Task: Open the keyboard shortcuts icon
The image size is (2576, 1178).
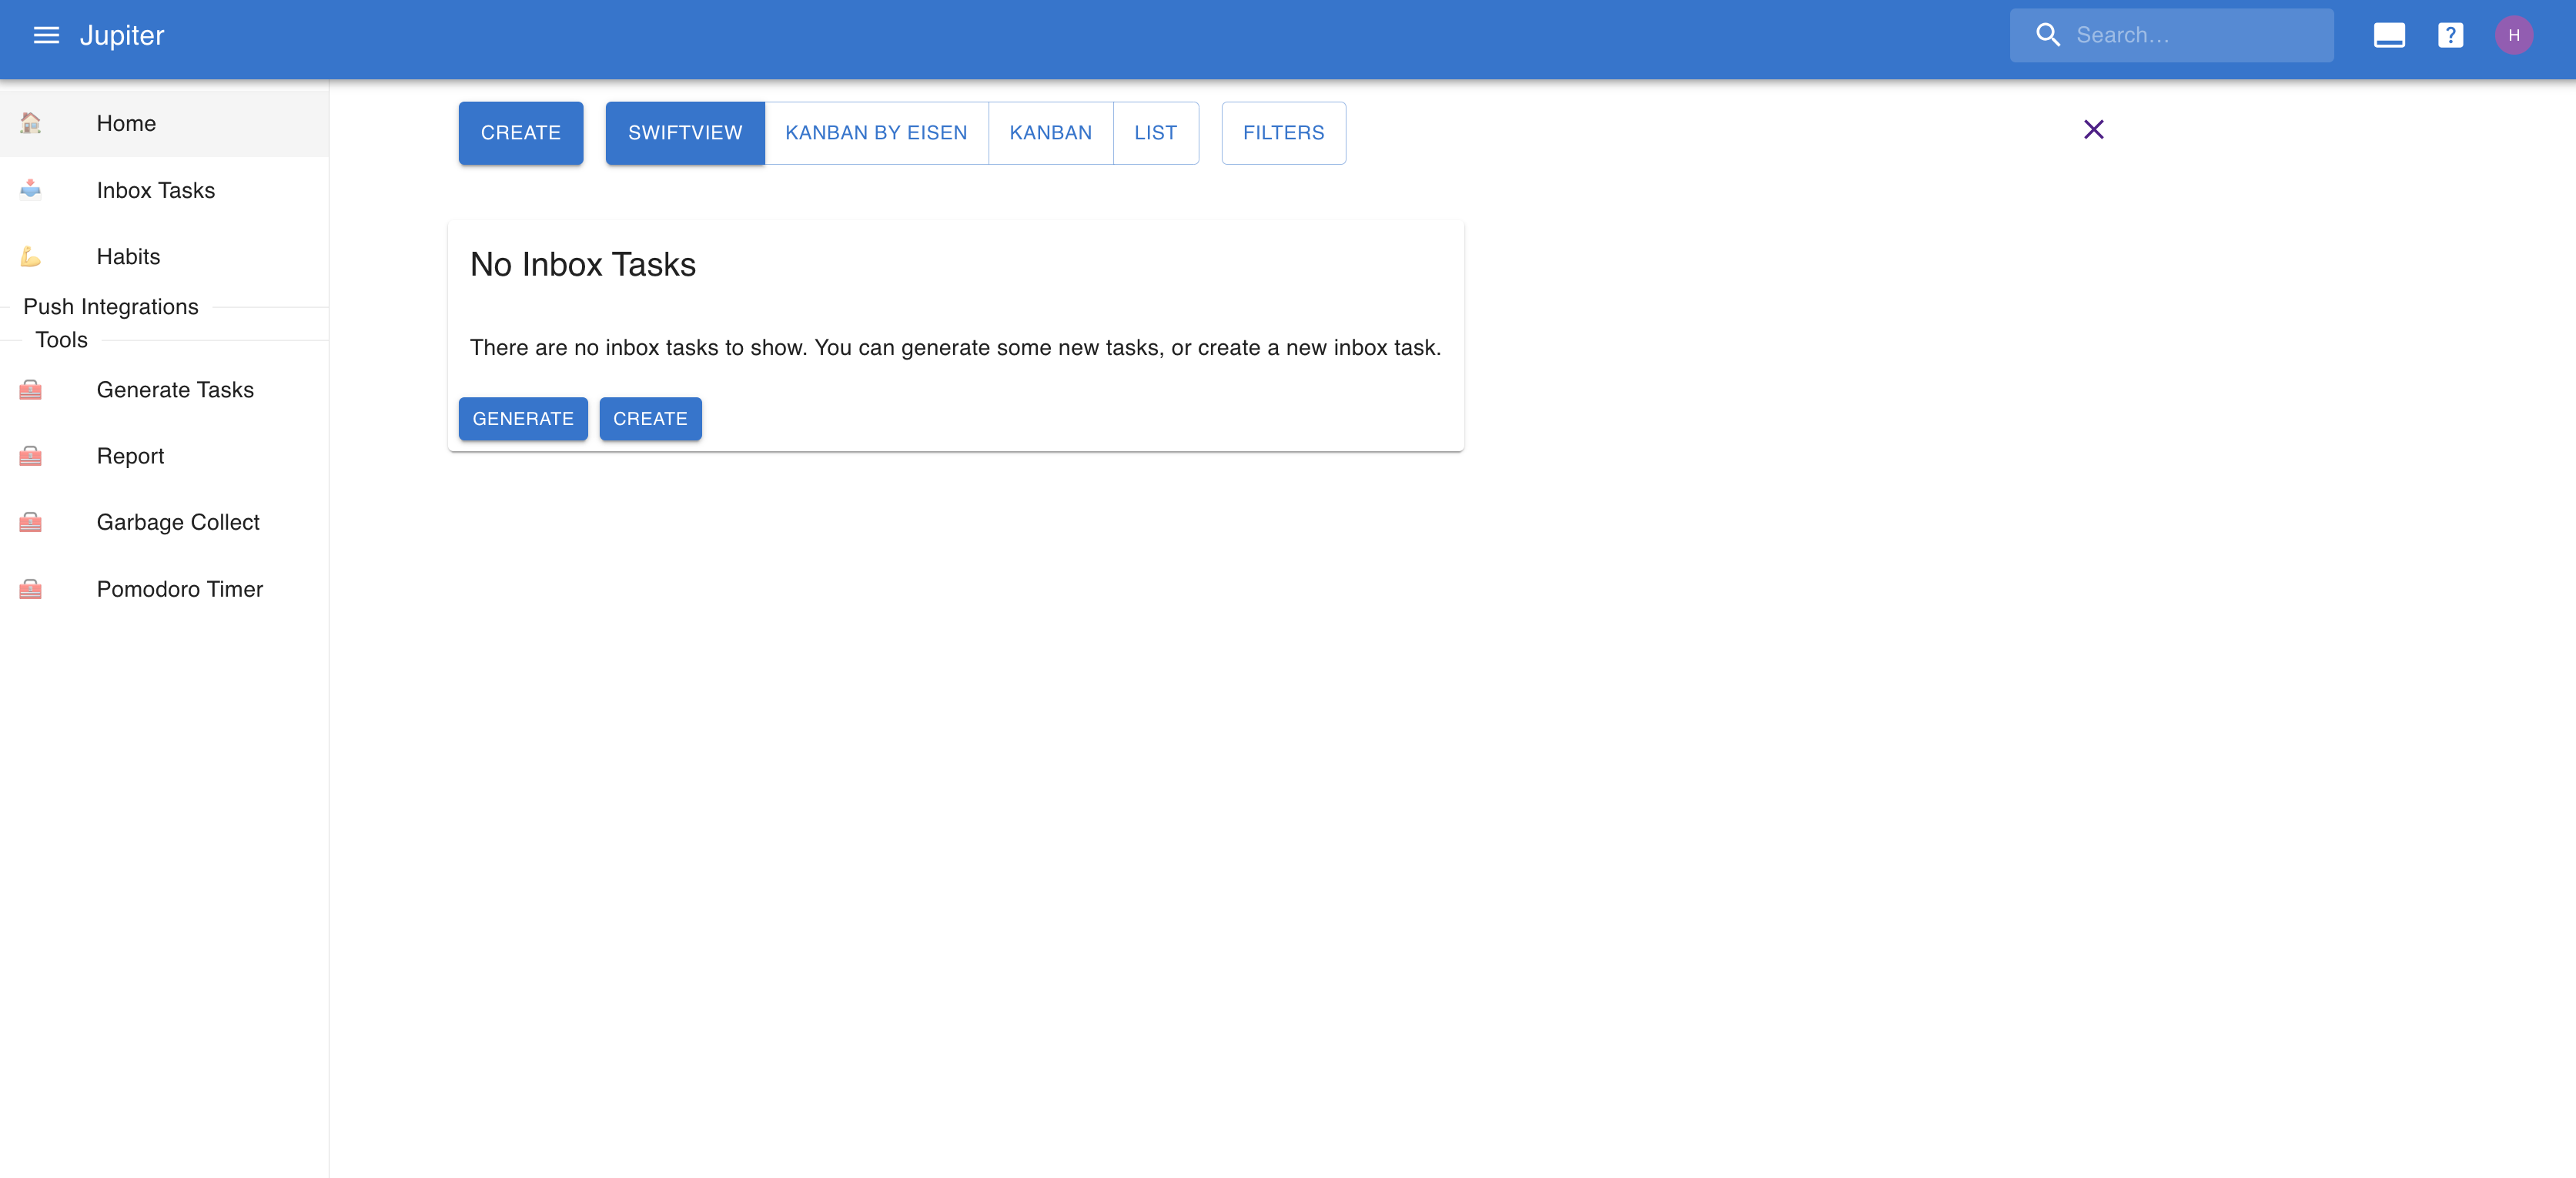Action: (x=2388, y=35)
